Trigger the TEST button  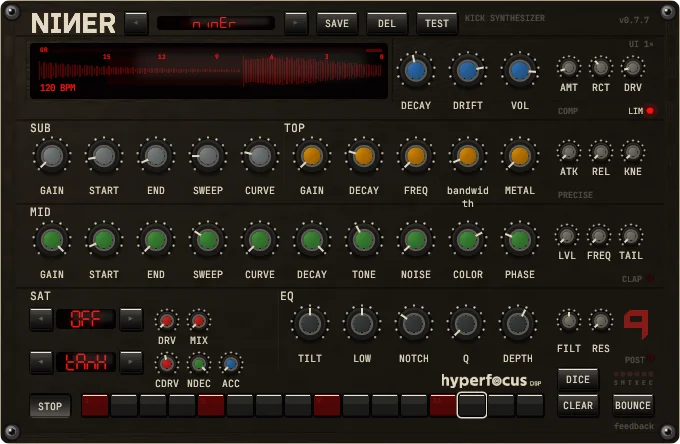437,23
